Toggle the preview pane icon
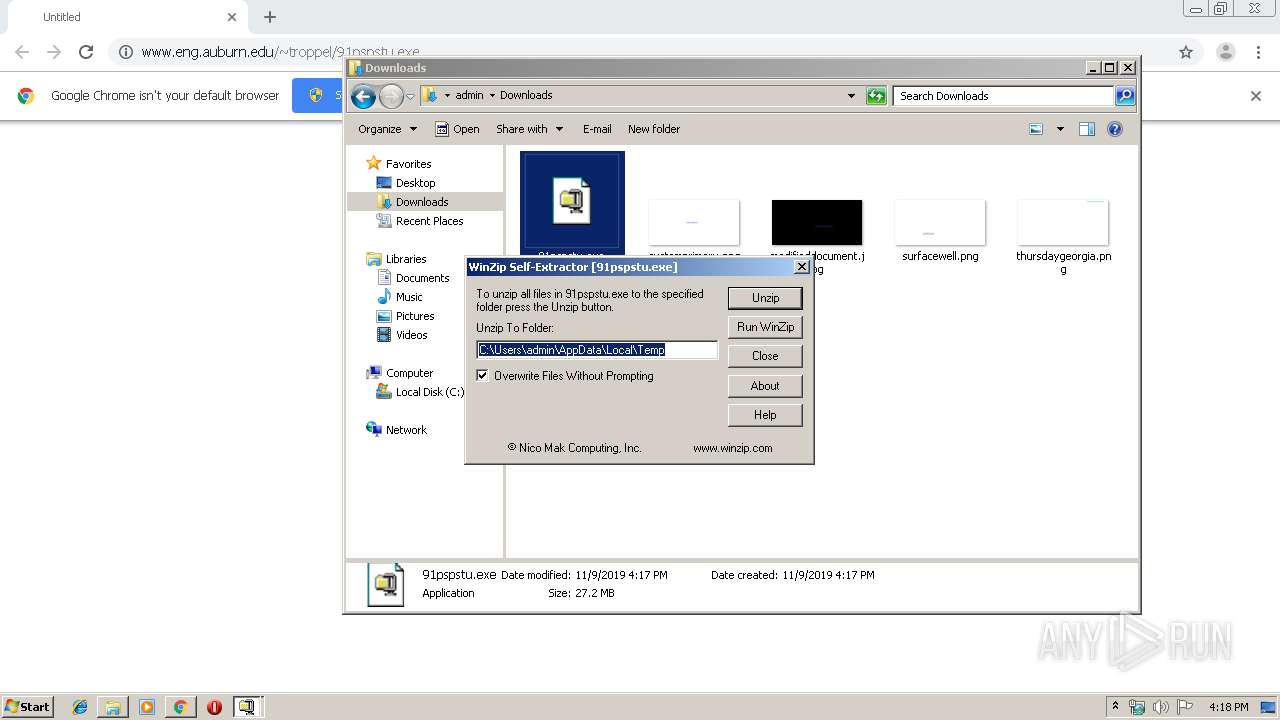Viewport: 1280px width, 720px height. tap(1087, 129)
